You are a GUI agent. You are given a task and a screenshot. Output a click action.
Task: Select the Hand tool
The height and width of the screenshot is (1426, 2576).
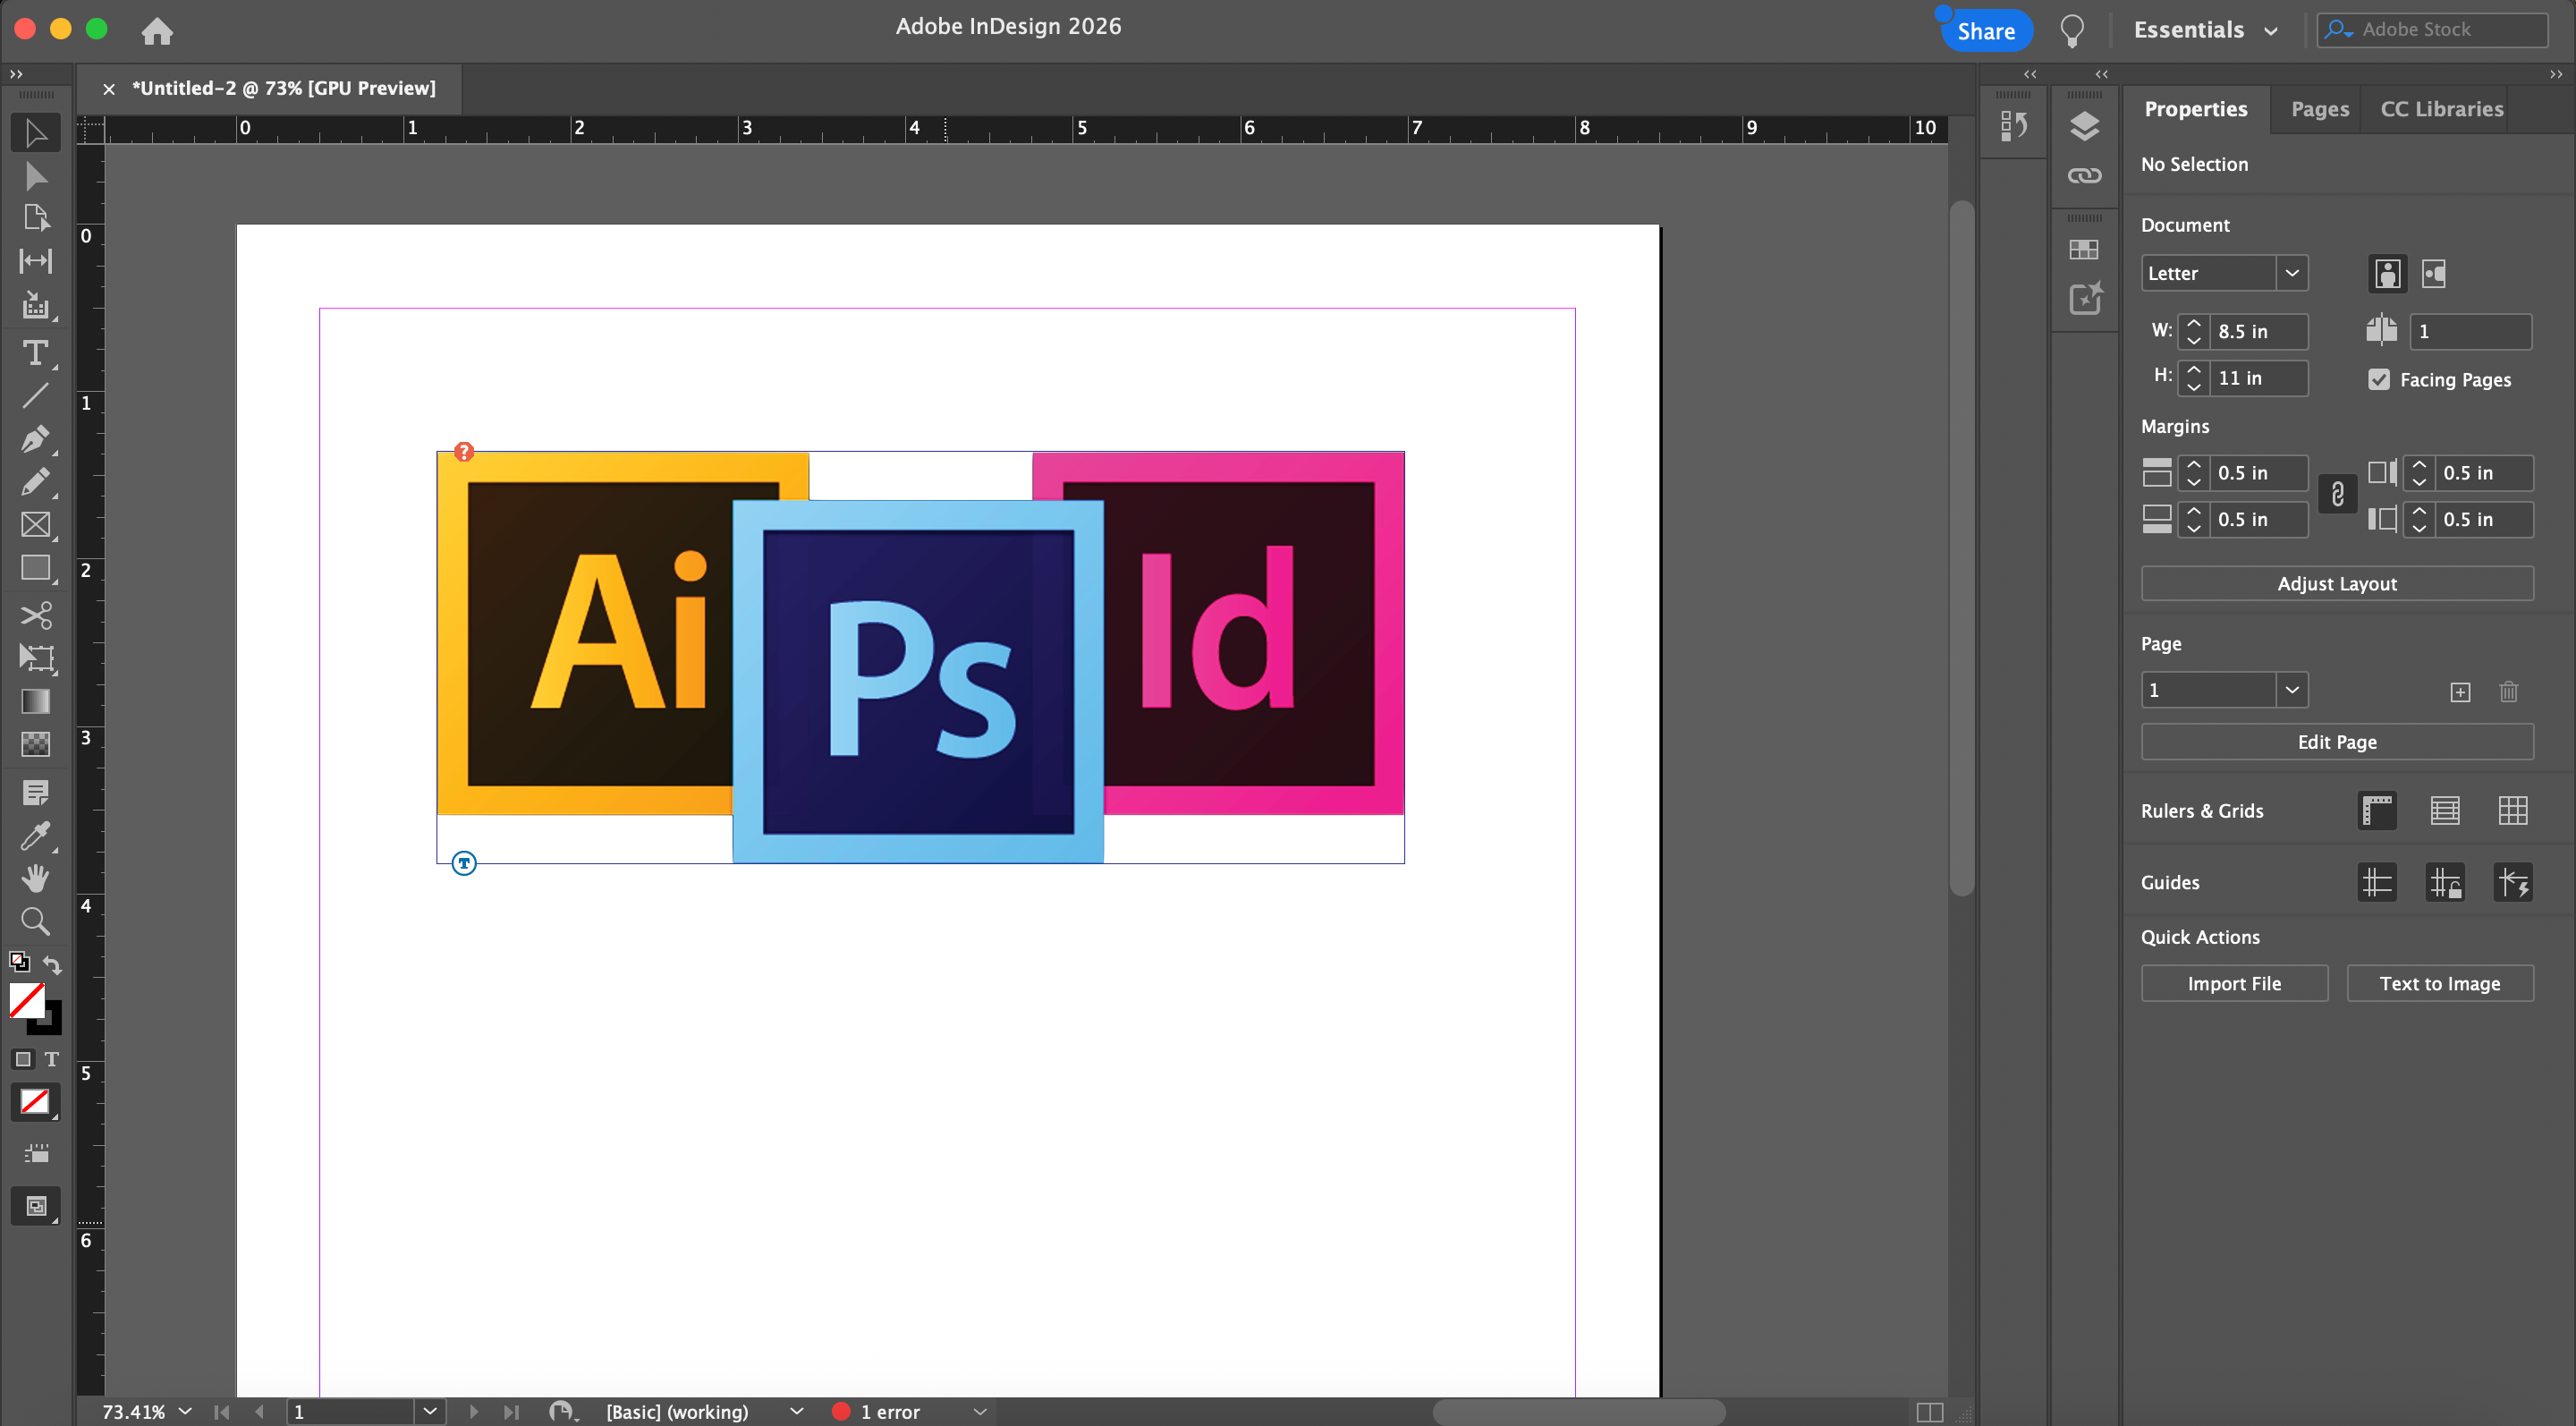pos(35,878)
